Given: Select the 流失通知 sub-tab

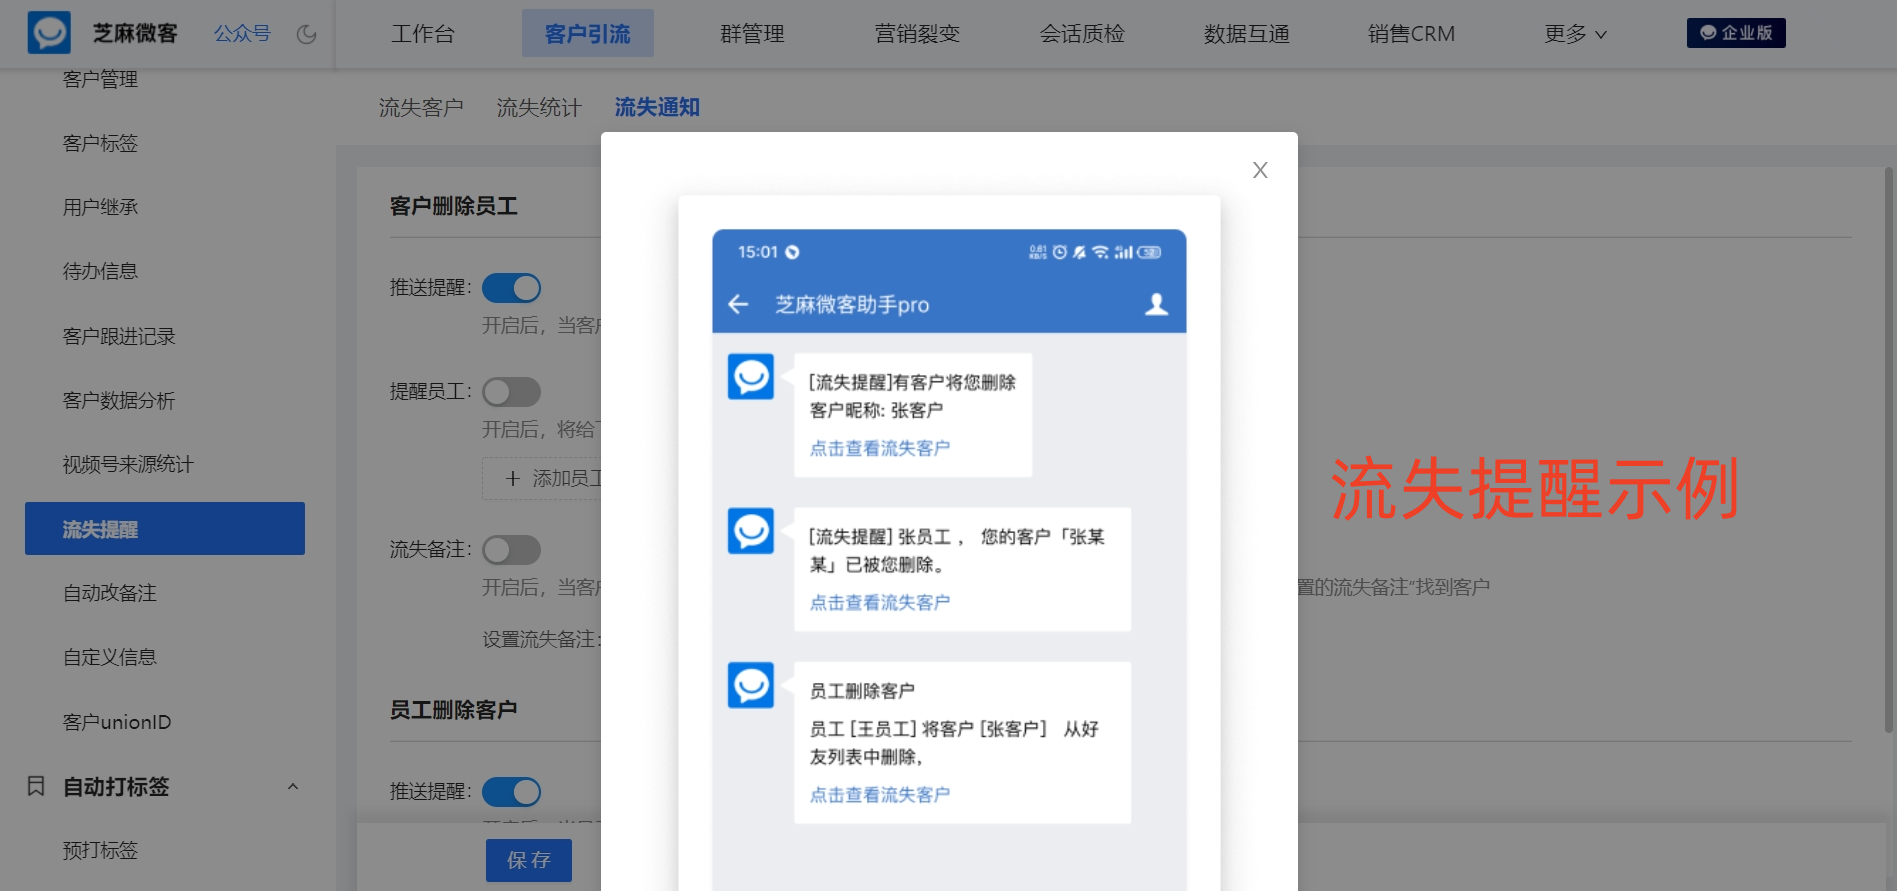Looking at the screenshot, I should pos(657,107).
